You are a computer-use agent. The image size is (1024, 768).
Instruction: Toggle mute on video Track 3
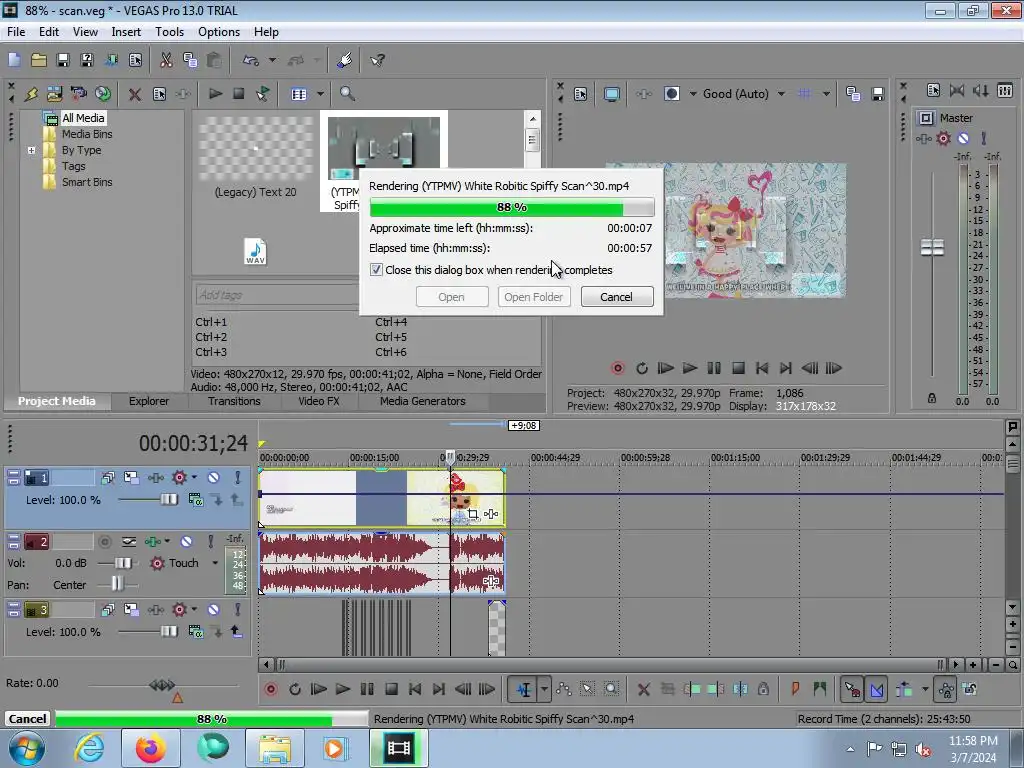click(213, 610)
